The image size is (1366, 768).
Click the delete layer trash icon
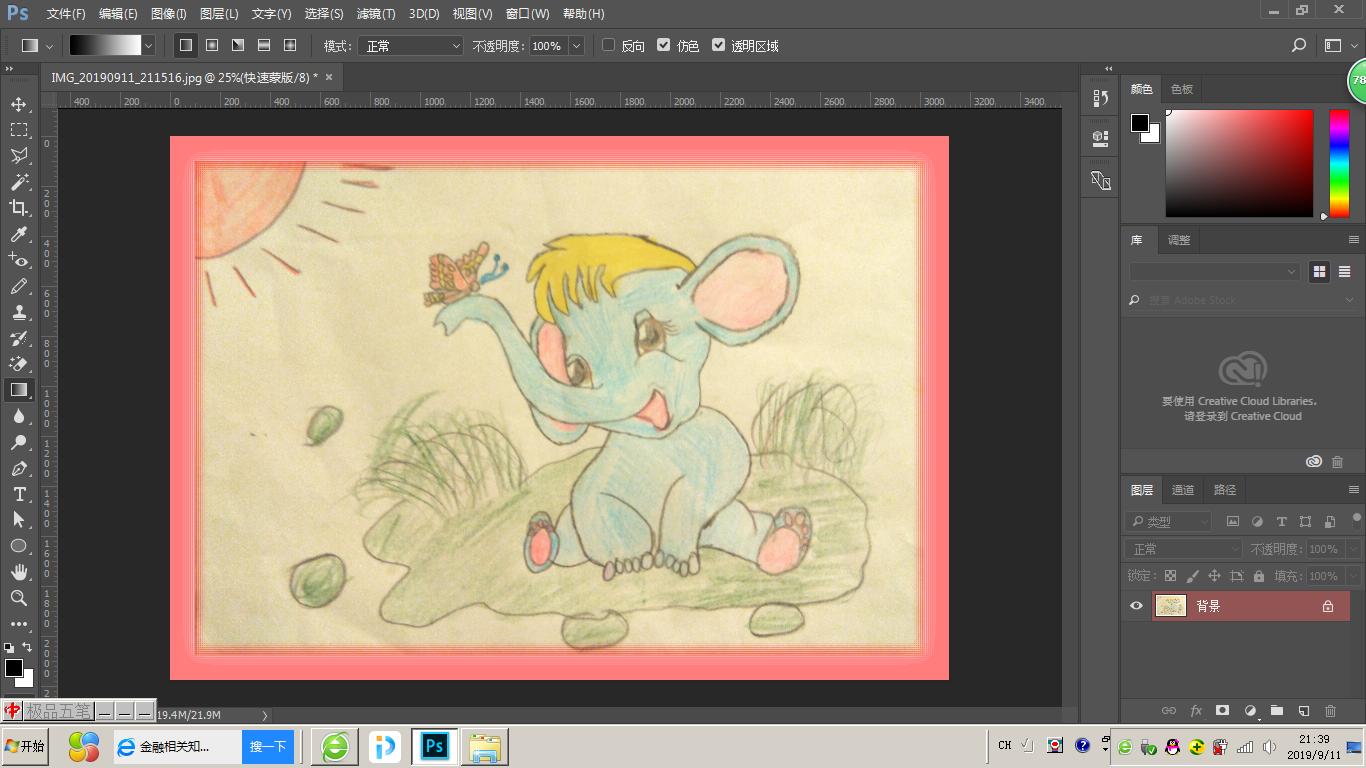tap(1330, 711)
